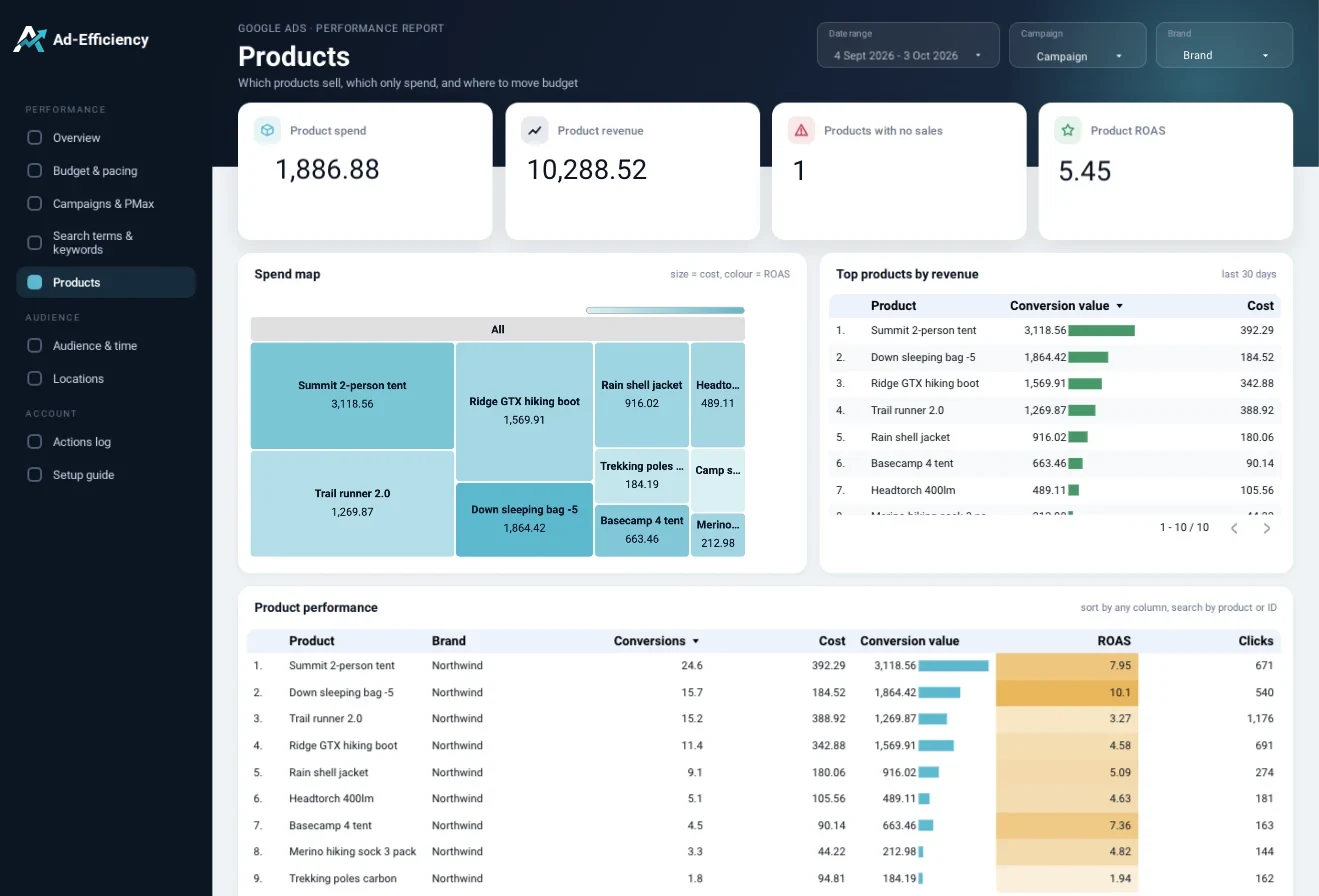Click the Budget & pacing sidebar icon
The width and height of the screenshot is (1319, 896).
point(35,171)
